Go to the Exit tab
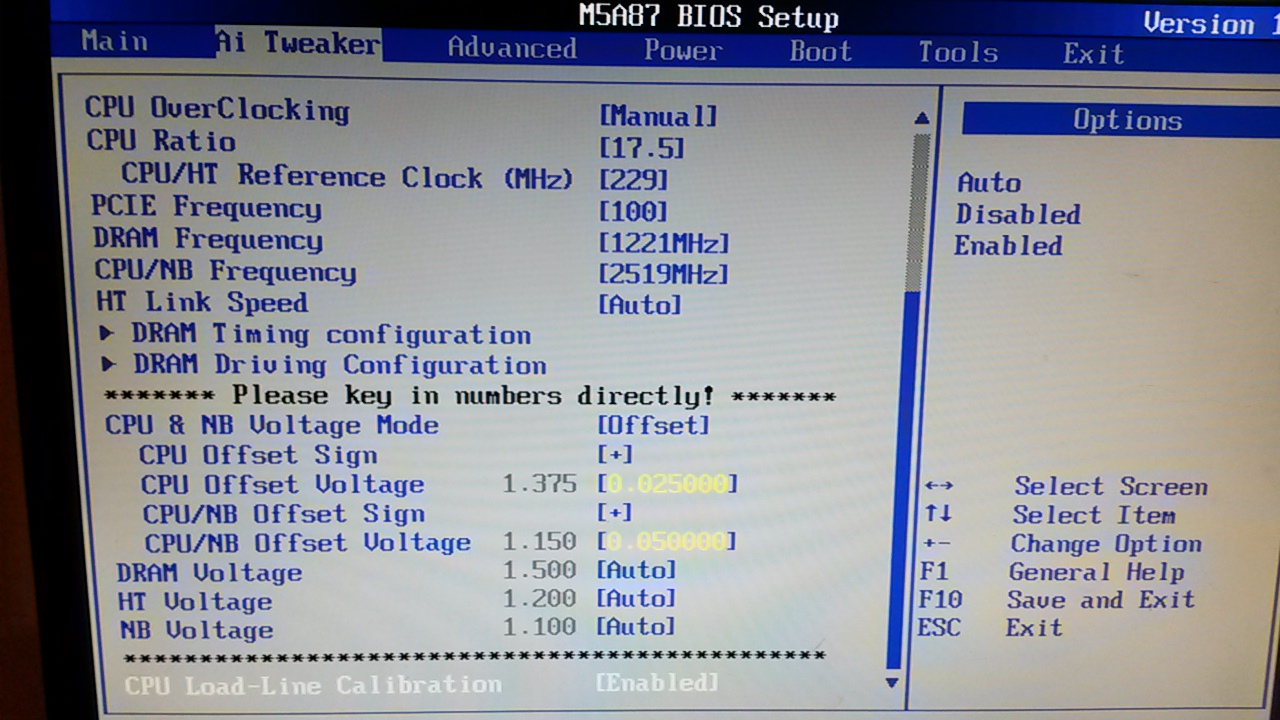Screen dimensions: 1280x720 click(1093, 53)
